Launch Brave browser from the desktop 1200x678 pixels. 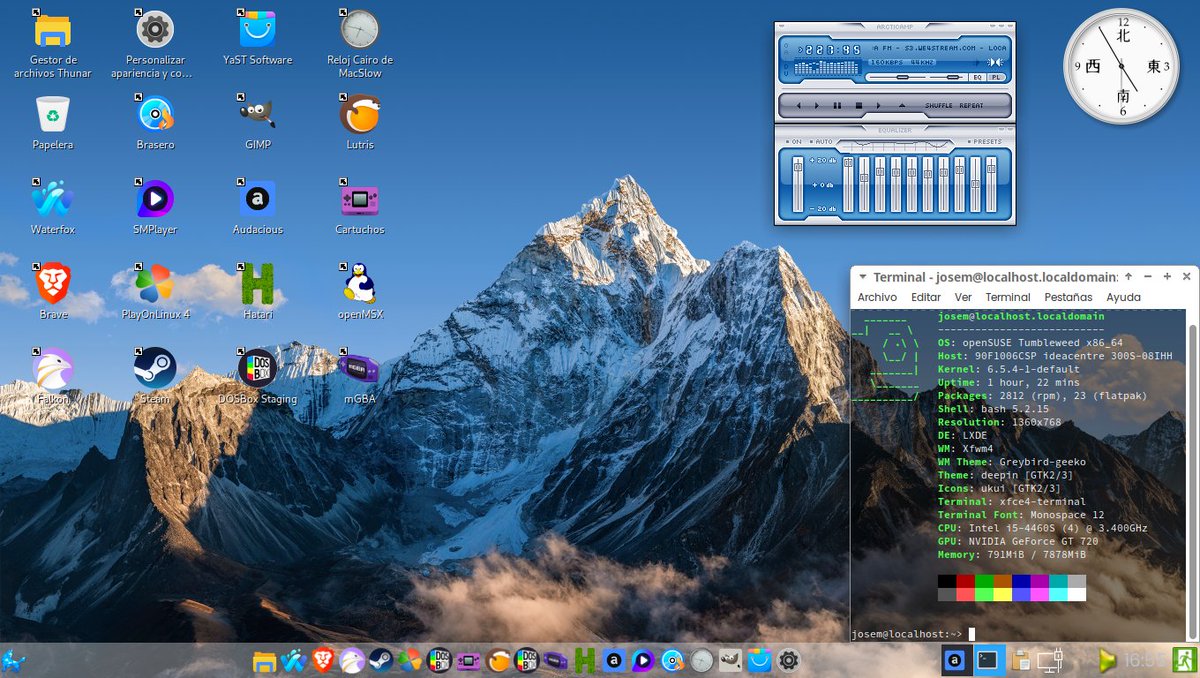coord(53,292)
